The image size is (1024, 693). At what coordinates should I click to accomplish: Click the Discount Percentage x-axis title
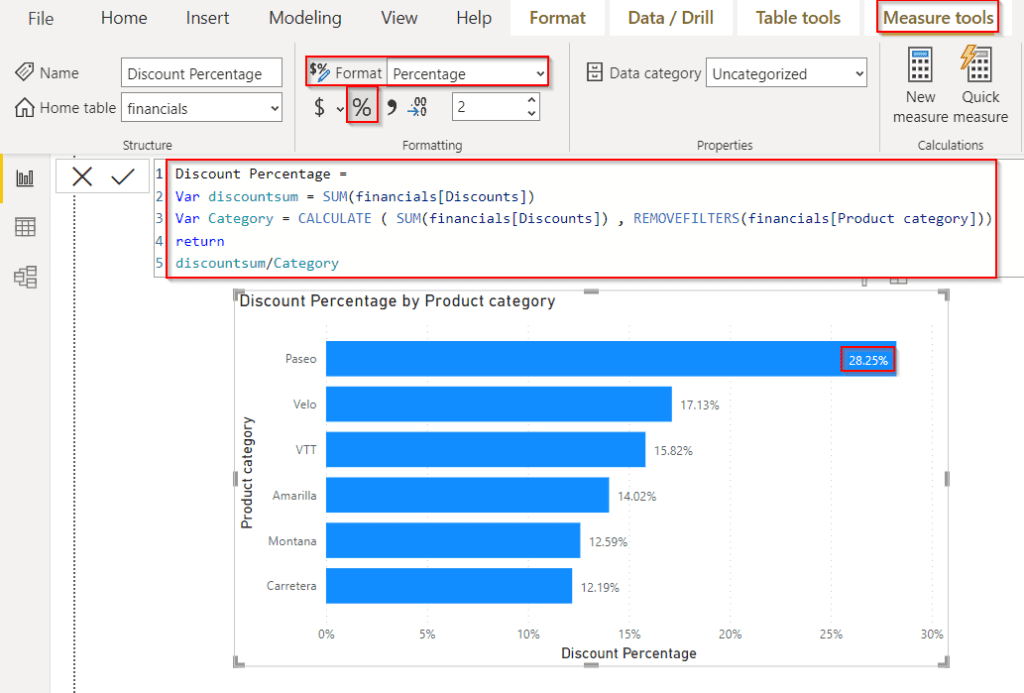[629, 653]
